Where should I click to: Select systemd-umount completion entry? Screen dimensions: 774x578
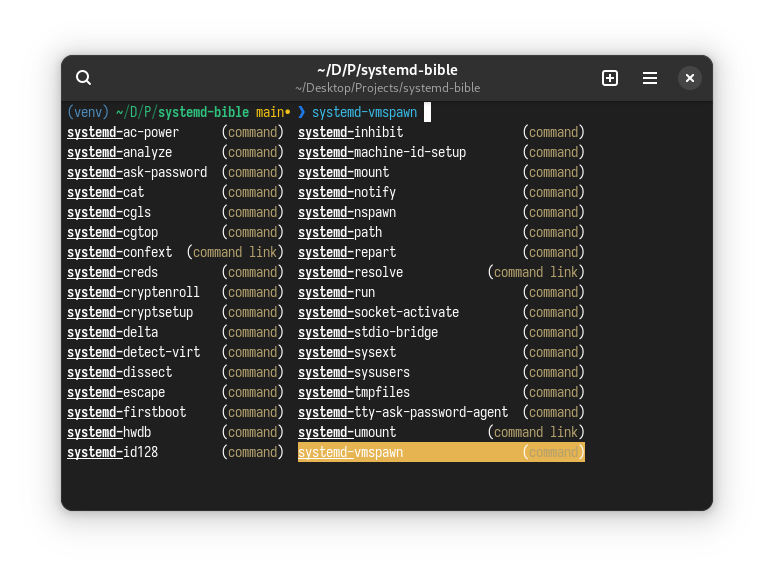(347, 432)
